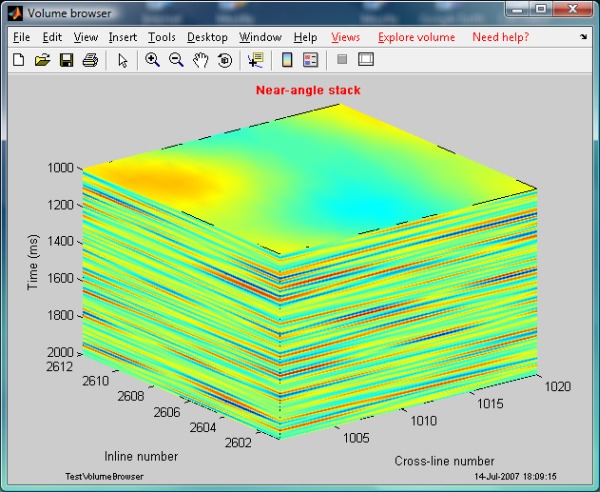Expand the Need help? menu
The height and width of the screenshot is (492, 600).
click(500, 37)
